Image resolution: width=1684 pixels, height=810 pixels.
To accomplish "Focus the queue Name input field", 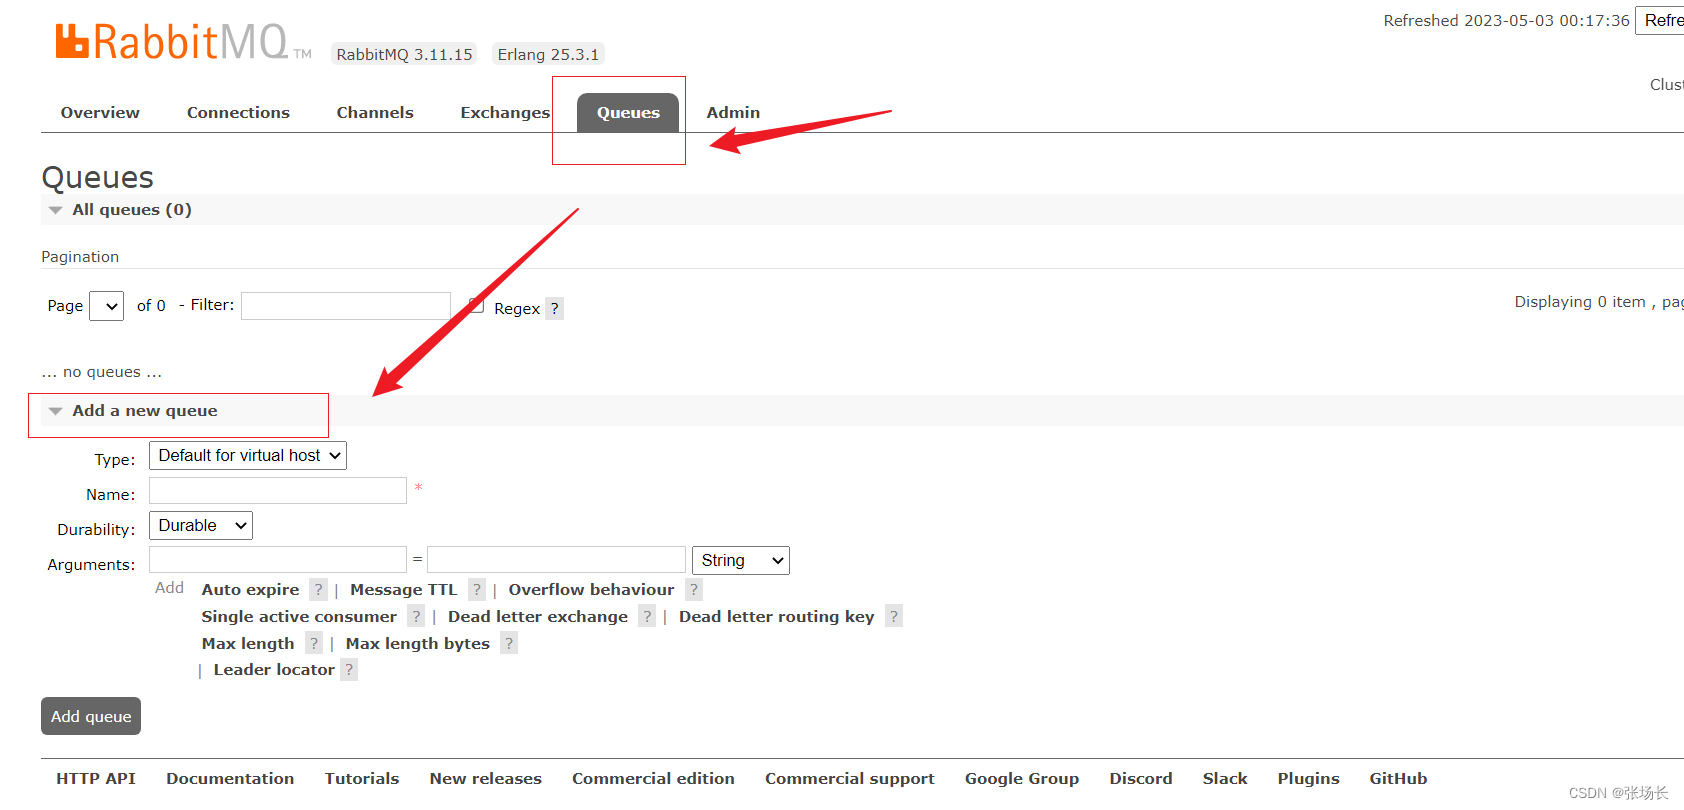I will pyautogui.click(x=278, y=491).
